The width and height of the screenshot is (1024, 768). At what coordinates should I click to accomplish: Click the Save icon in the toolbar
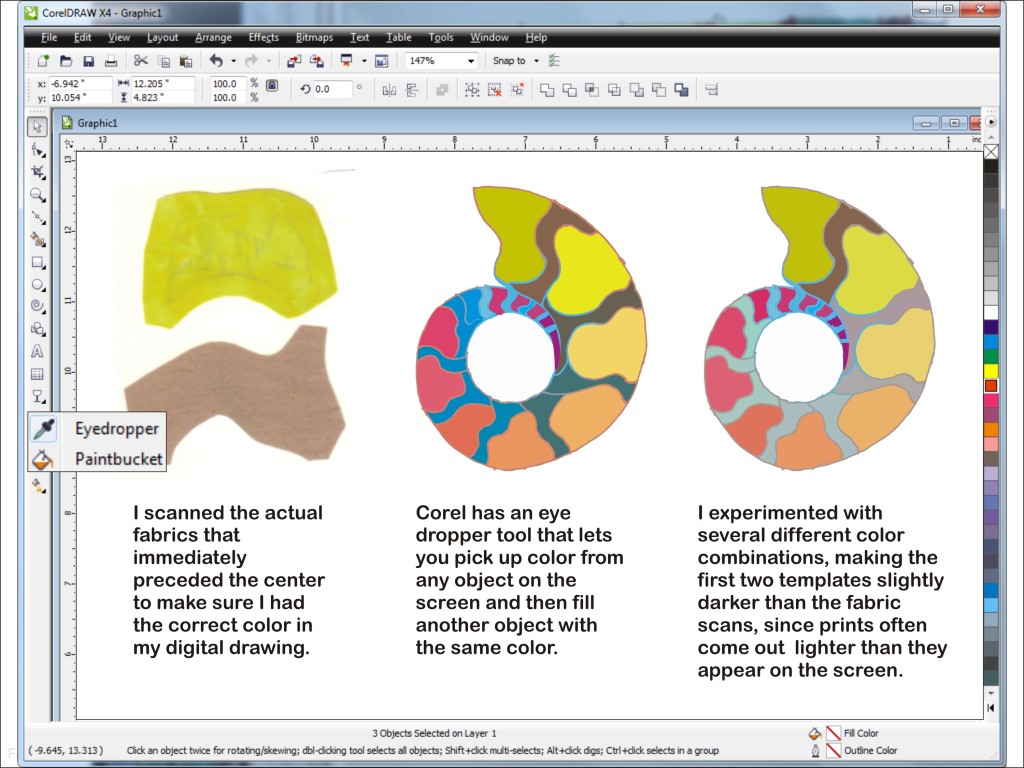[88, 61]
